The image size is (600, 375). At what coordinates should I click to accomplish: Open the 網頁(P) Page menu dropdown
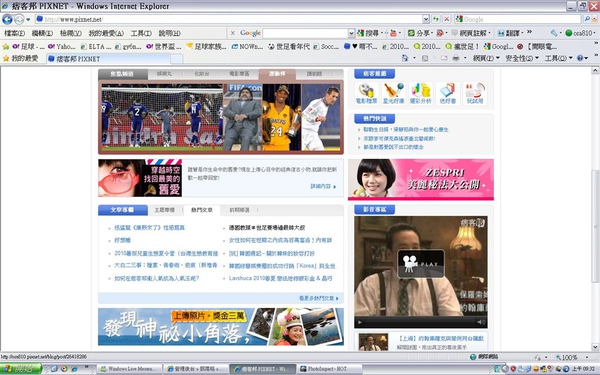click(x=486, y=58)
